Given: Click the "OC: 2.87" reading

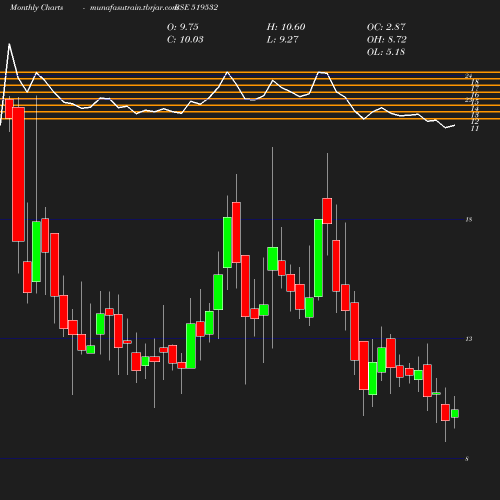Looking at the screenshot, I should (x=386, y=27).
